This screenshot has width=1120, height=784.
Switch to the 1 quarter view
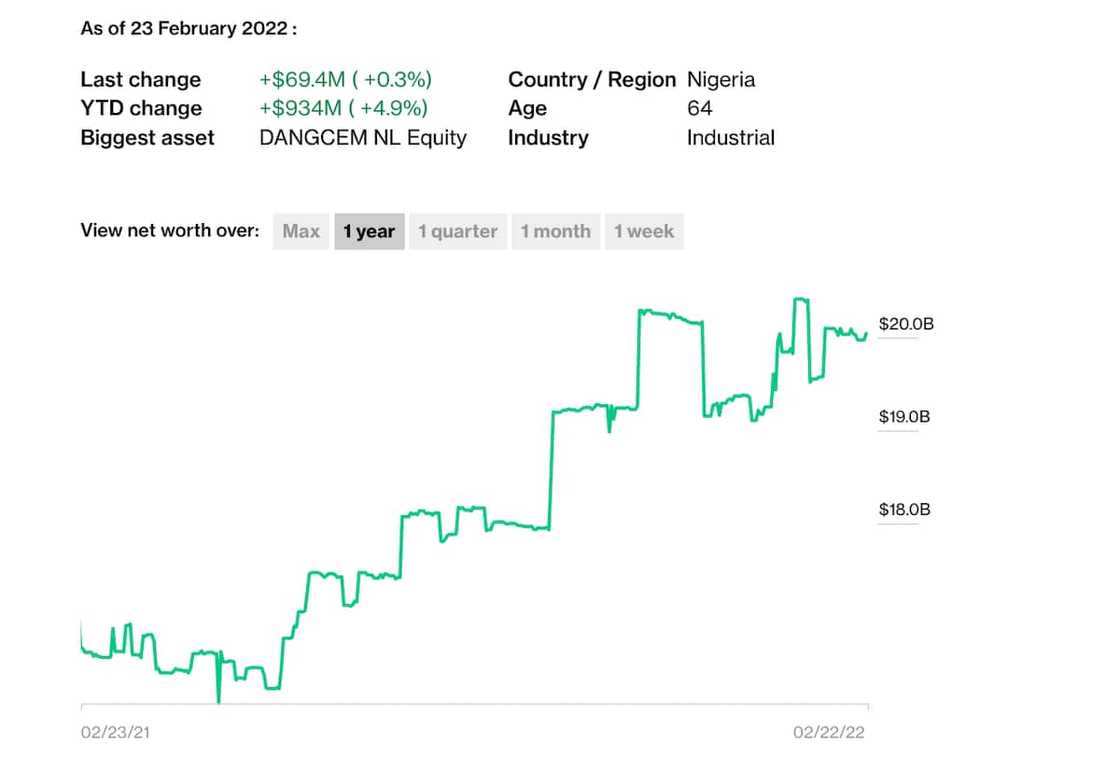click(x=458, y=231)
